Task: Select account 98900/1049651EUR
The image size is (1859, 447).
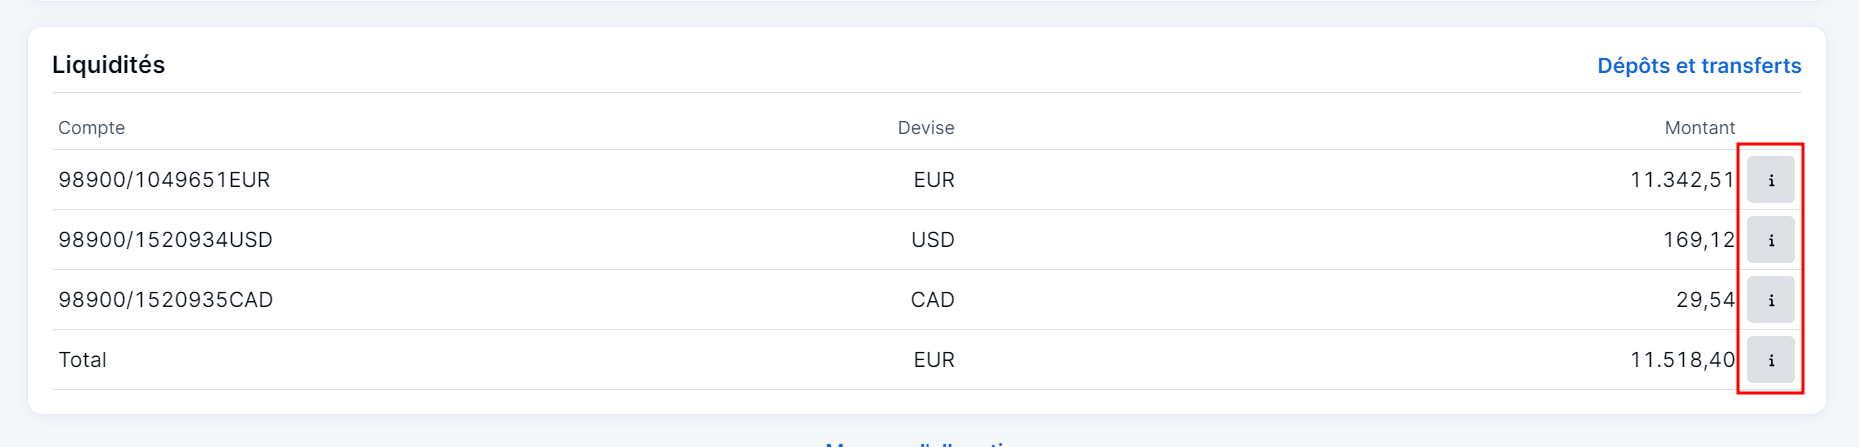Action: point(164,180)
